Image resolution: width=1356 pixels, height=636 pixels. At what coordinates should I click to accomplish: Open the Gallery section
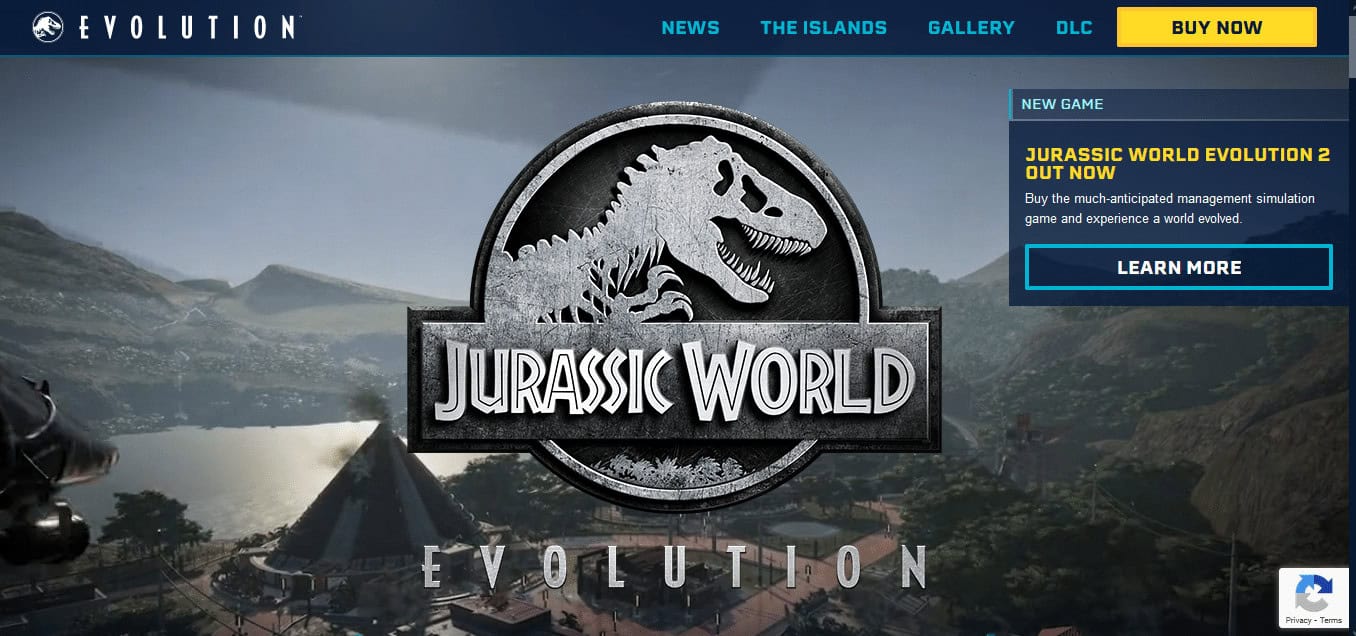tap(971, 28)
